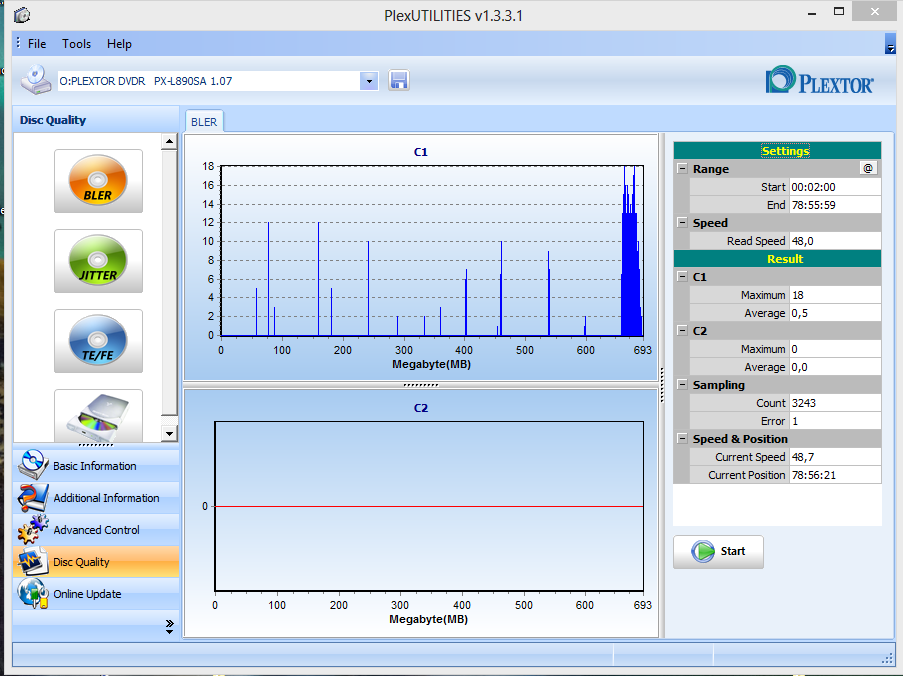Click the vertical splitter grip beside settings panel
This screenshot has width=903, height=676.
click(662, 385)
